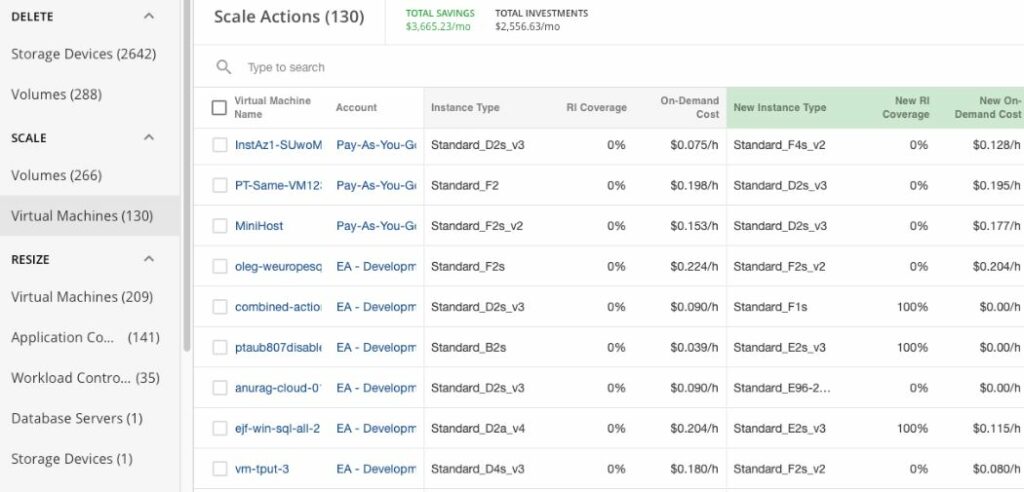Collapse the RESIZE section chevron
The image size is (1024, 492).
pyautogui.click(x=149, y=259)
